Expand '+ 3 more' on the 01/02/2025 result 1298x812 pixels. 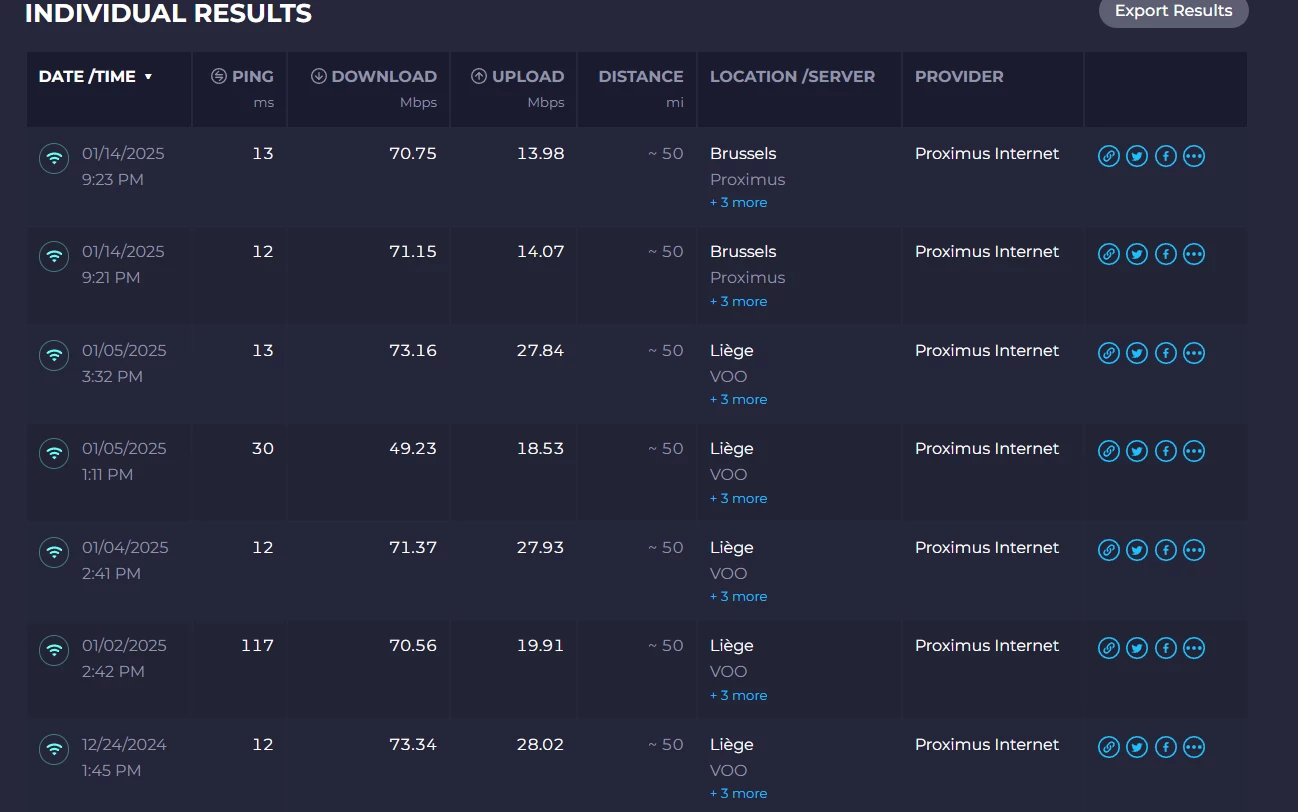tap(739, 695)
